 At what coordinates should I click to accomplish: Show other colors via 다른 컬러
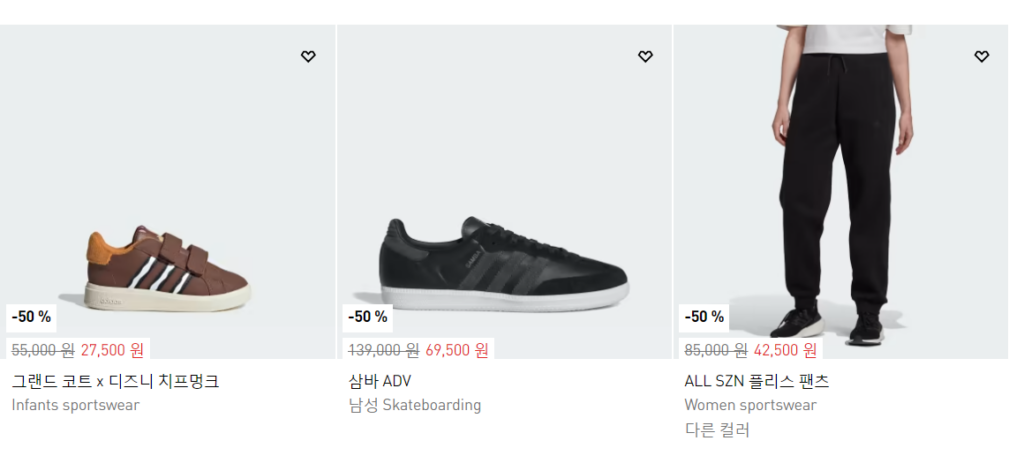[x=717, y=430]
